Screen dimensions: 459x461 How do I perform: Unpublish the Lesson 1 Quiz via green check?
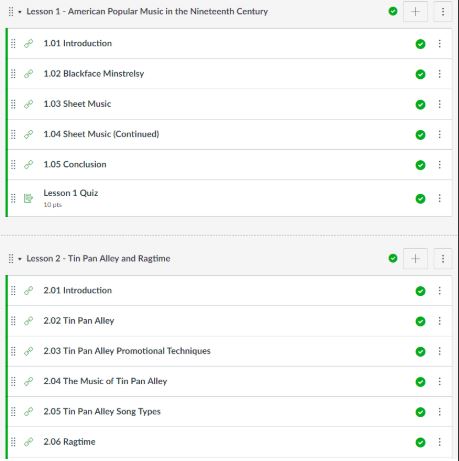coord(420,199)
